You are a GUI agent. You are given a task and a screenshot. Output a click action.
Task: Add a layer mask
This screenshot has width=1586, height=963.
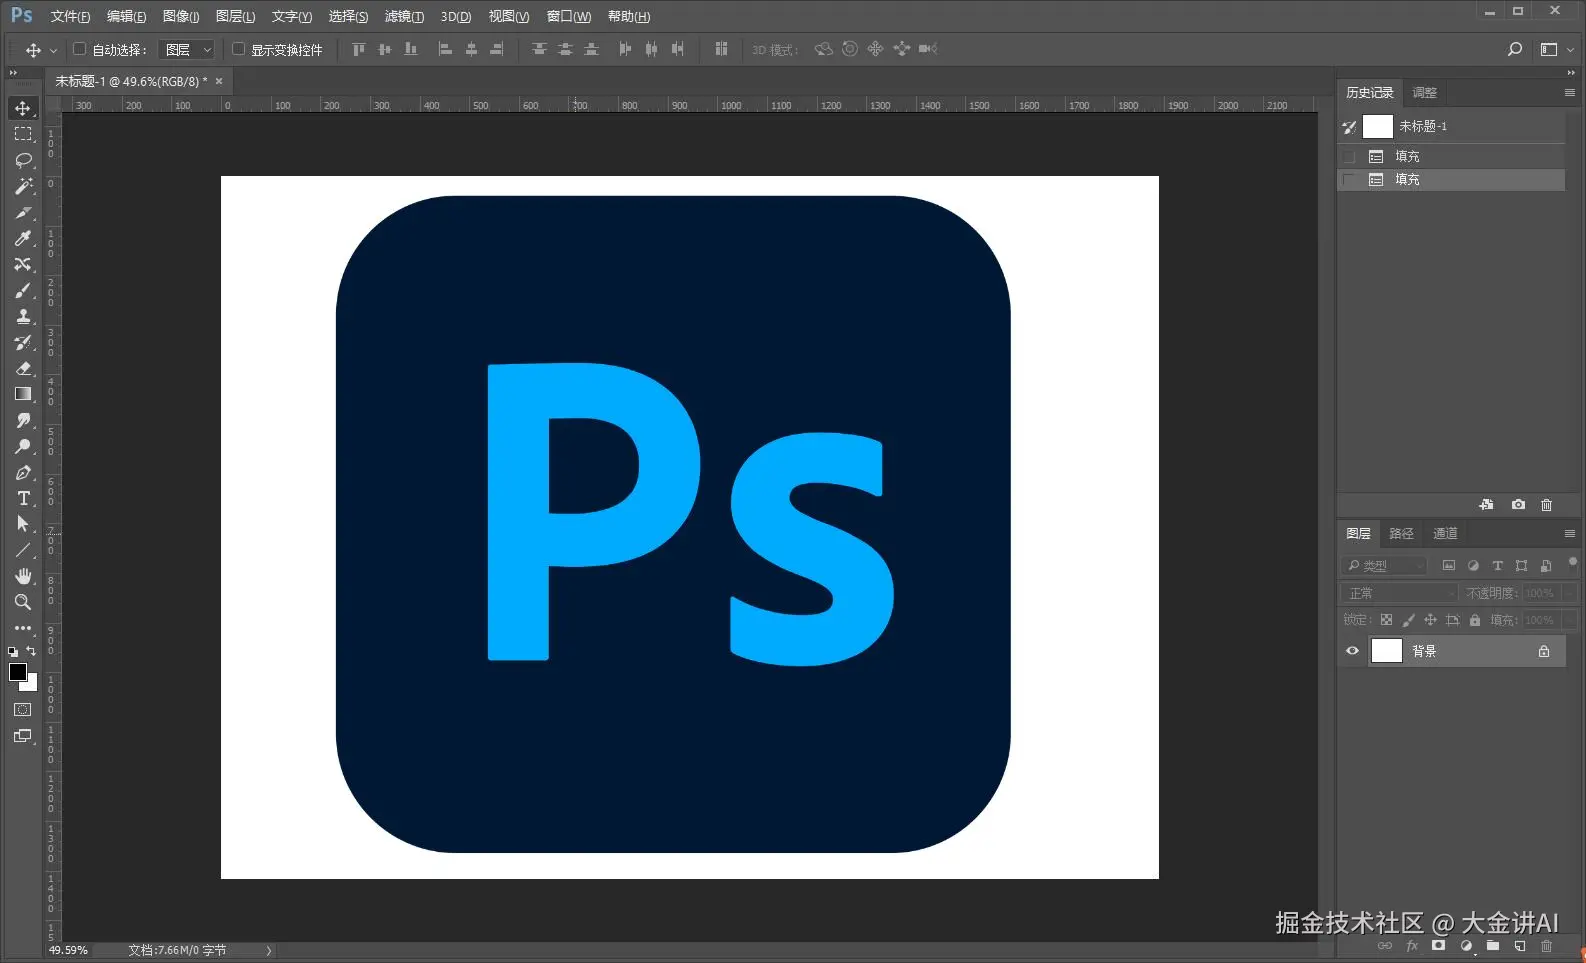point(1438,945)
